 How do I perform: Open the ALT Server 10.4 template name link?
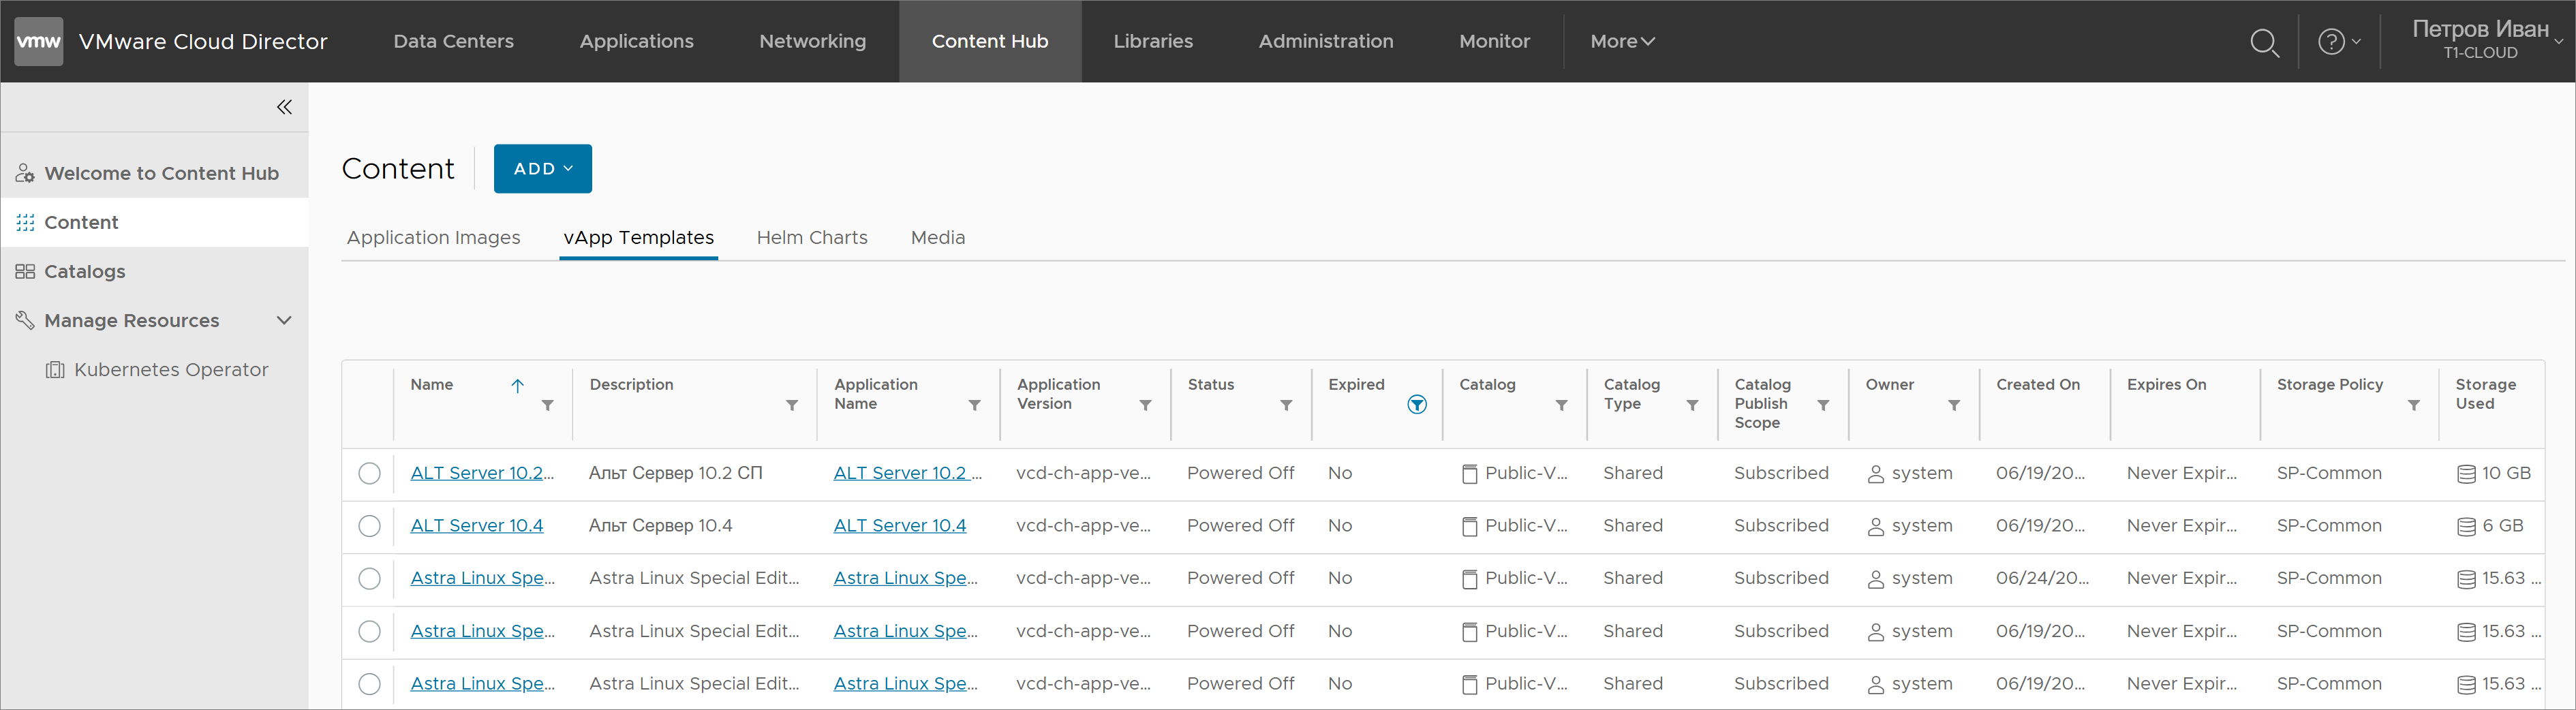(477, 526)
